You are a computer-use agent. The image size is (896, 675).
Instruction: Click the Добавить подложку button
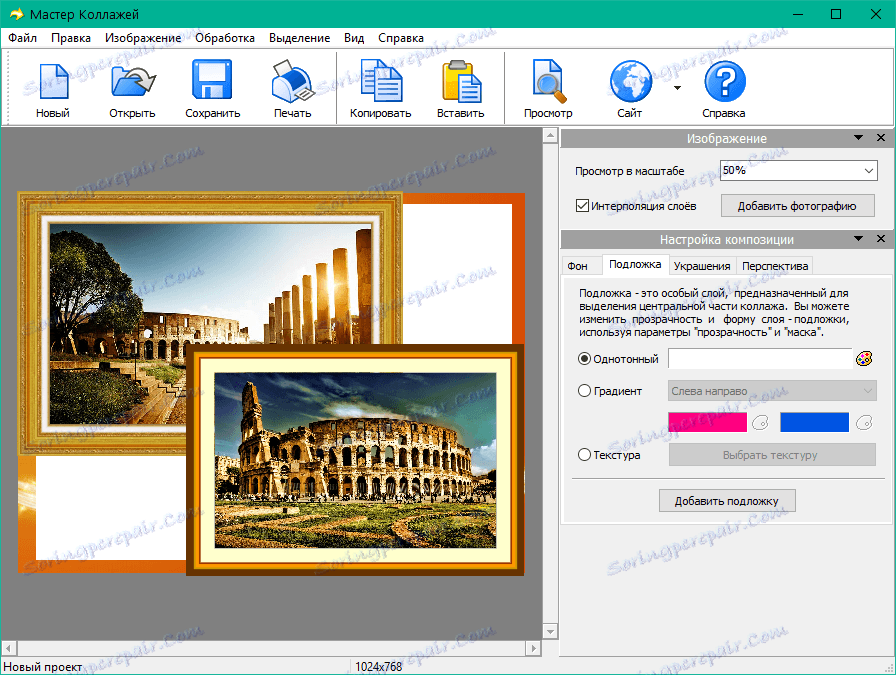pyautogui.click(x=727, y=501)
